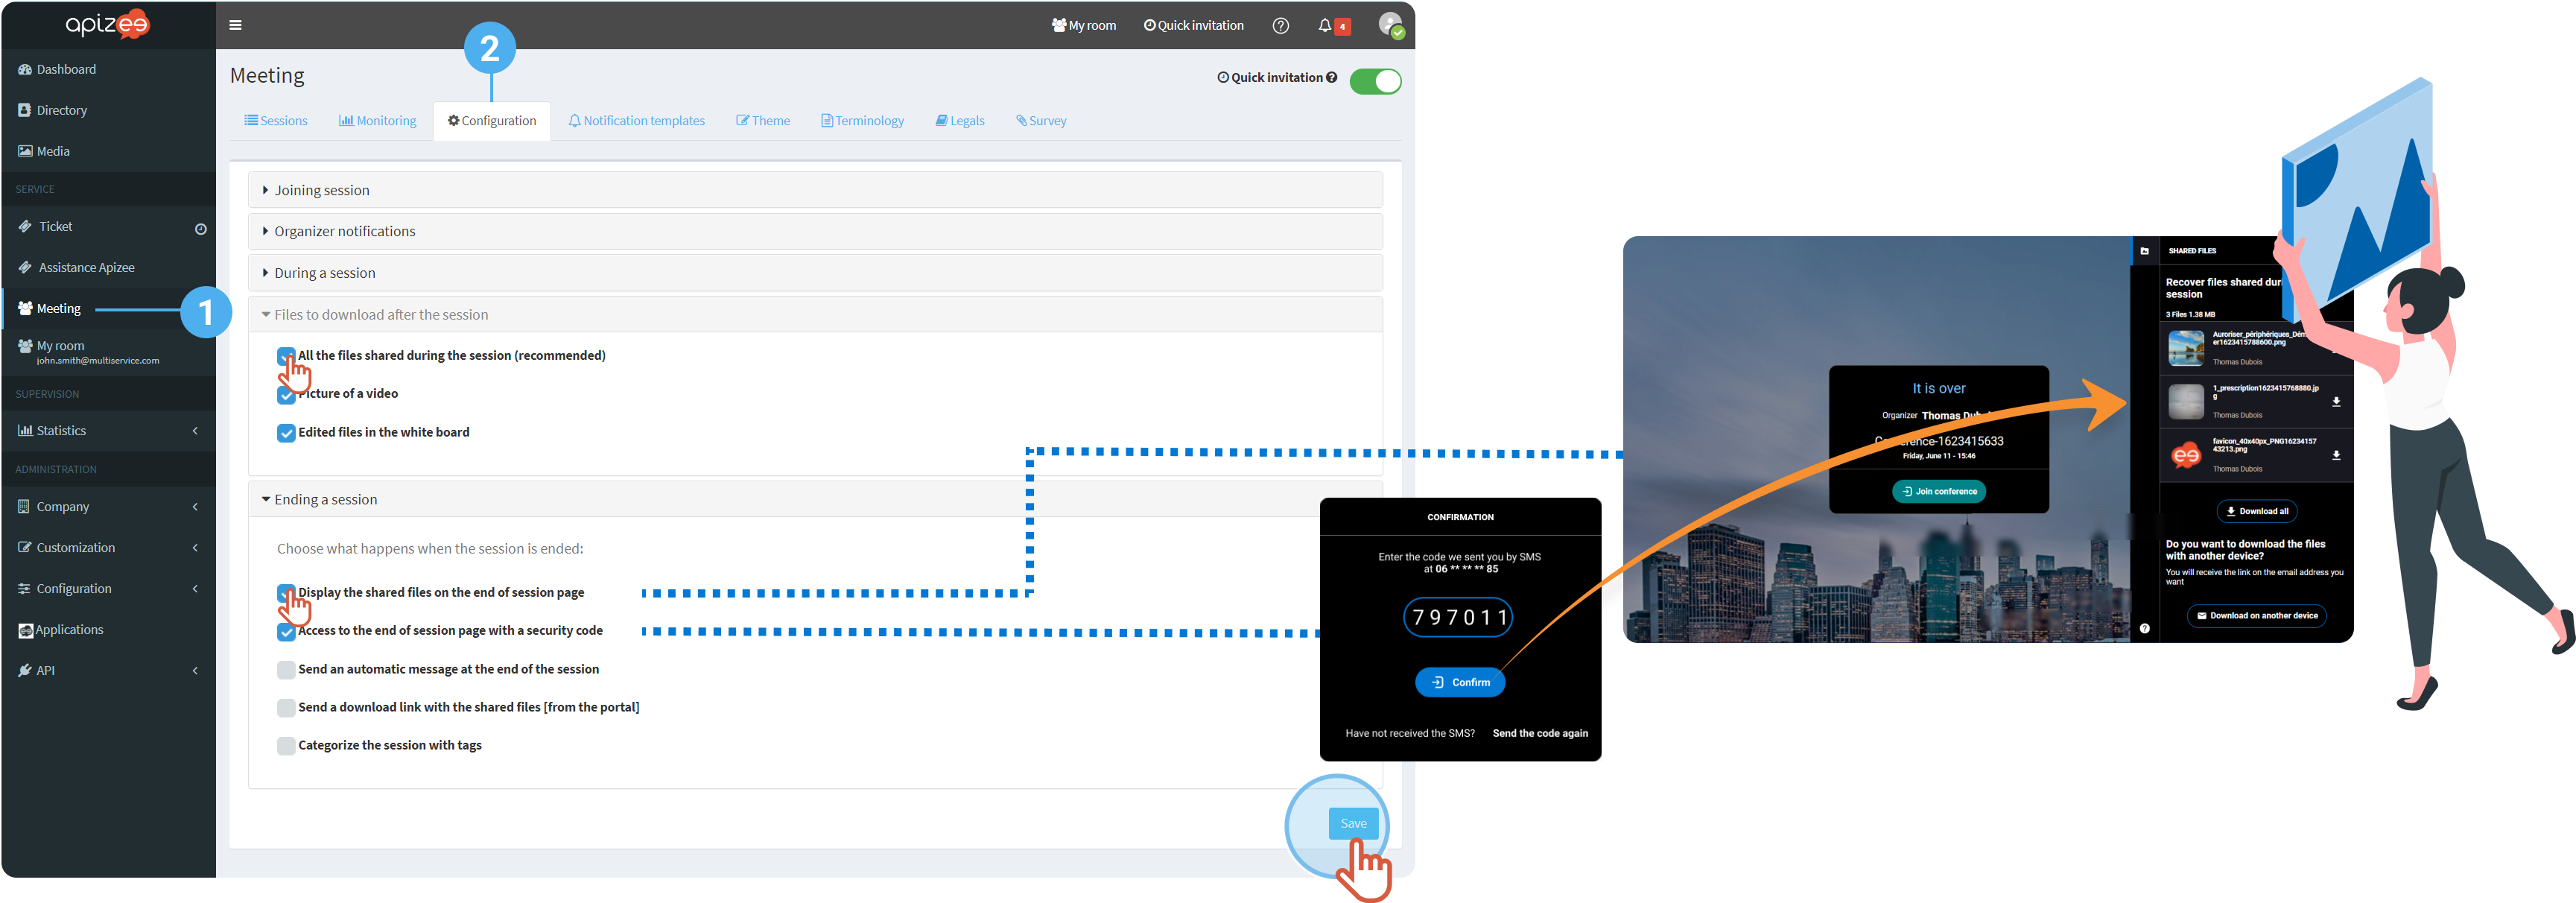Check Categorize the session with tags

286,746
